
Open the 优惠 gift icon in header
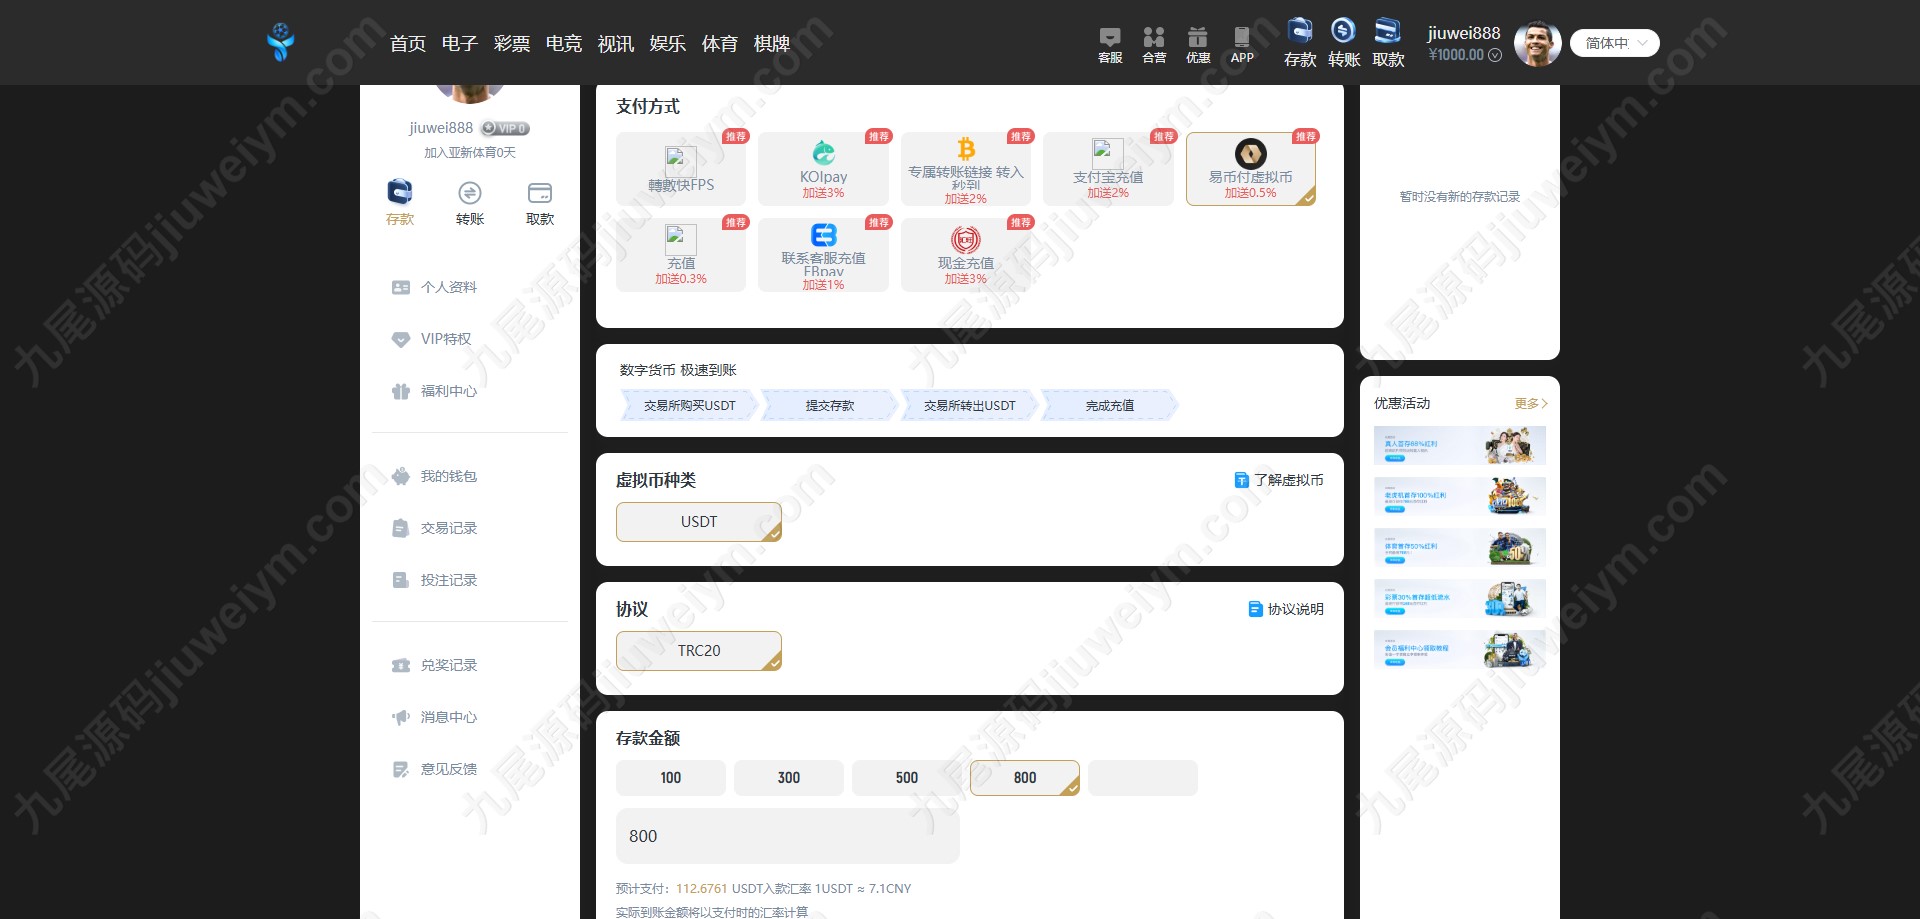(x=1198, y=45)
